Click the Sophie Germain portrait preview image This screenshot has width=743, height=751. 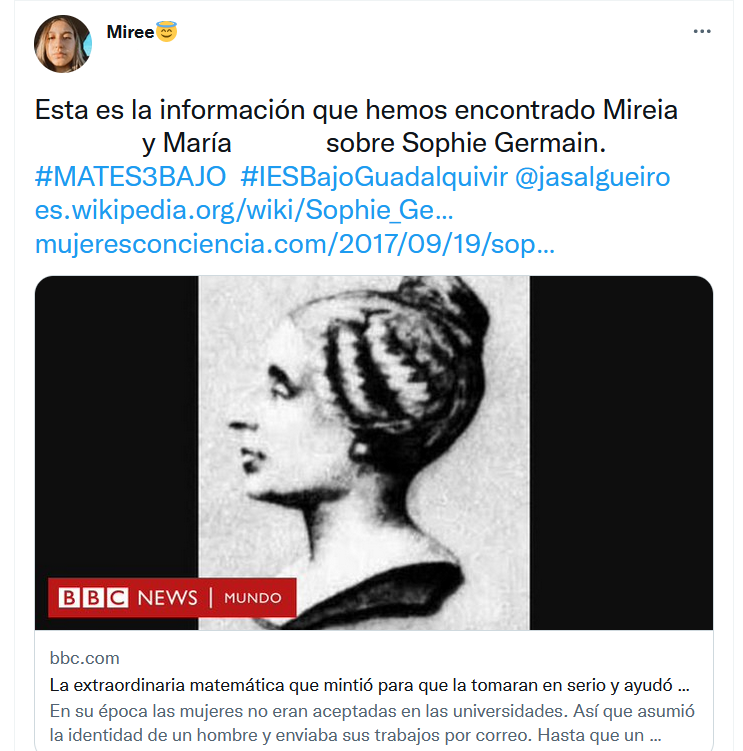coord(364,453)
